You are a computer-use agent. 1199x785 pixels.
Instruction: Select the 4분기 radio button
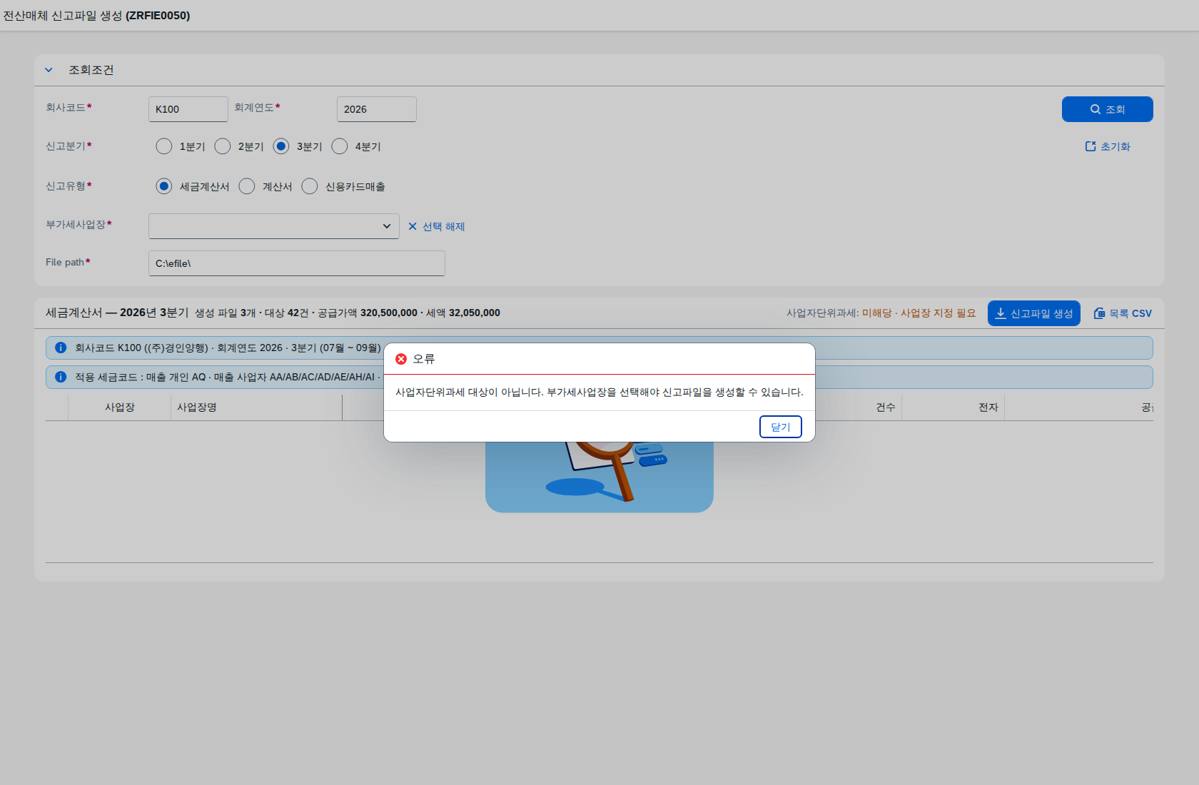tap(340, 146)
